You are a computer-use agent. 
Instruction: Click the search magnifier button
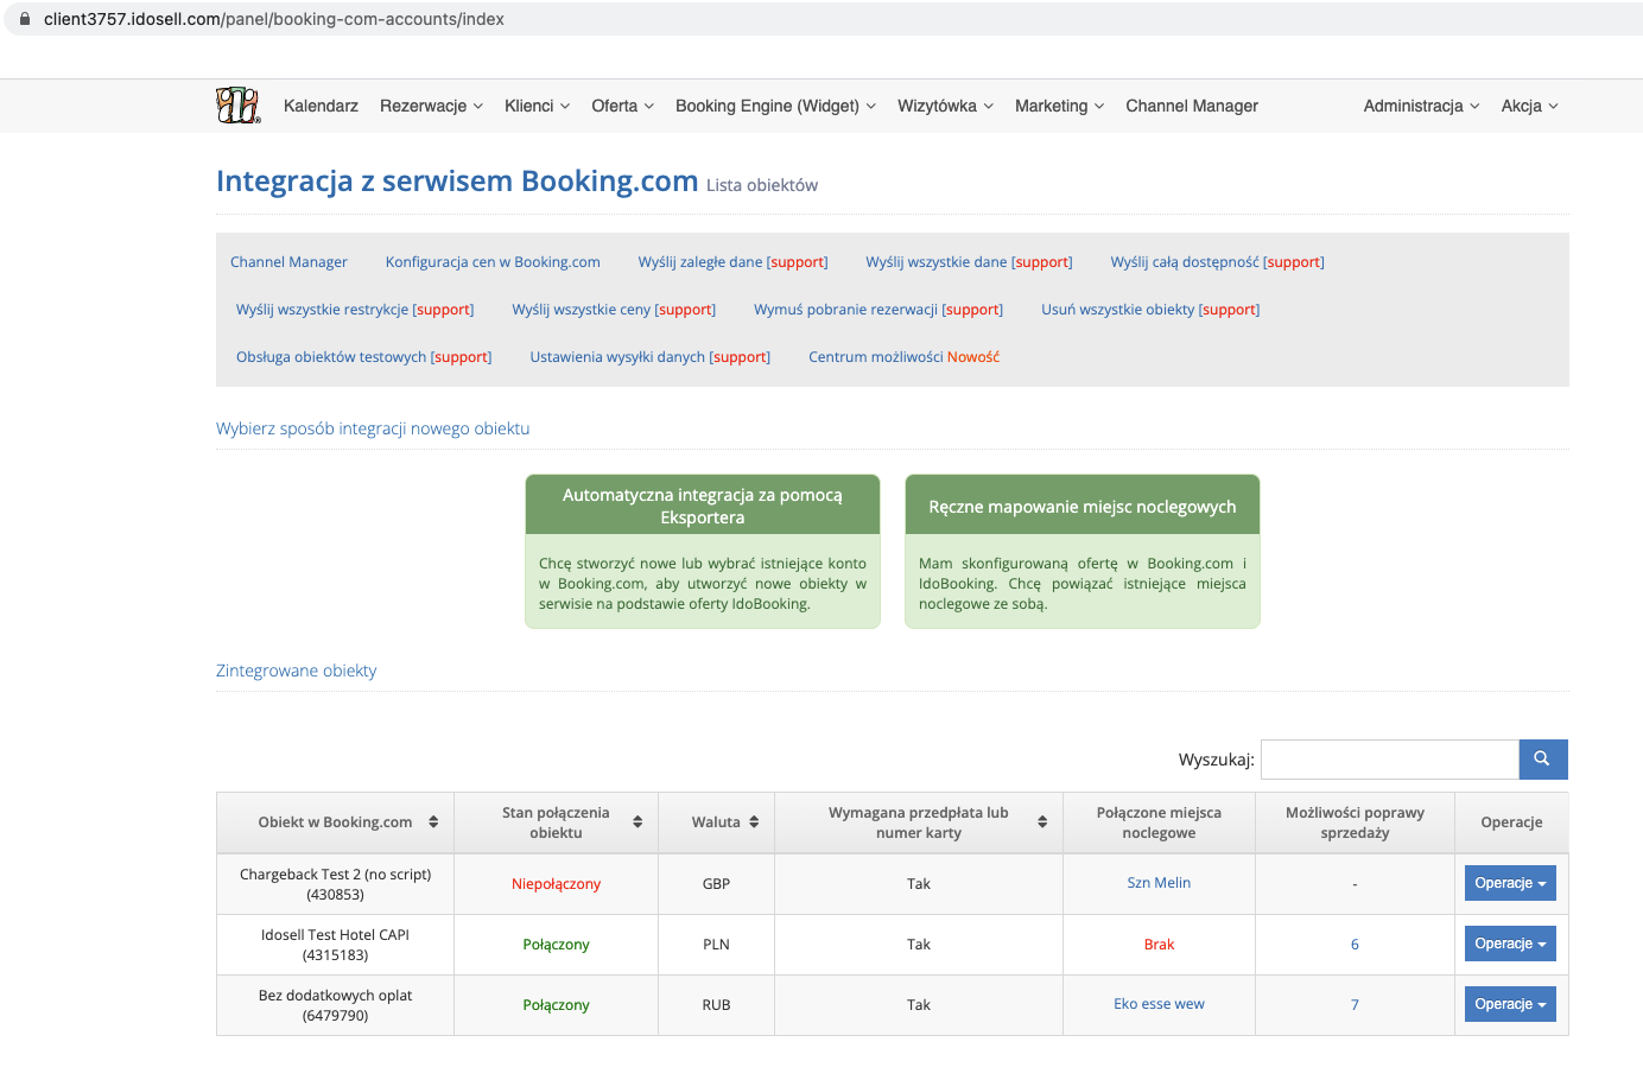1542,759
